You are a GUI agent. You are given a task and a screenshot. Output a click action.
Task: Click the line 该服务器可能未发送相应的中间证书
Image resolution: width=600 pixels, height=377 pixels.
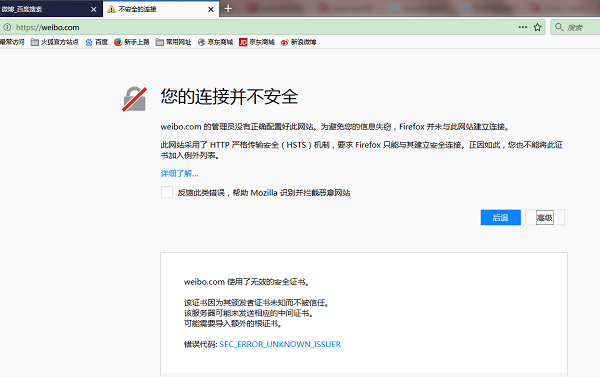(249, 313)
